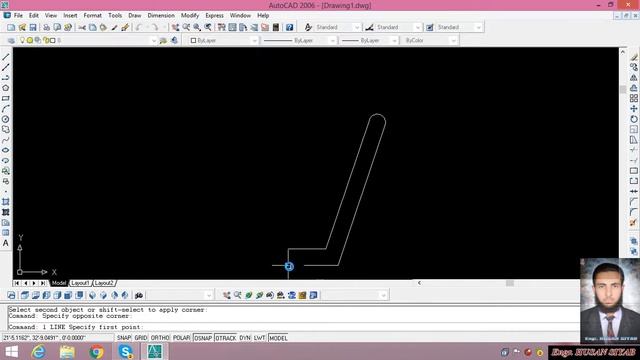Open Google Chrome from taskbar
Image resolution: width=640 pixels, height=360 pixels.
96,351
